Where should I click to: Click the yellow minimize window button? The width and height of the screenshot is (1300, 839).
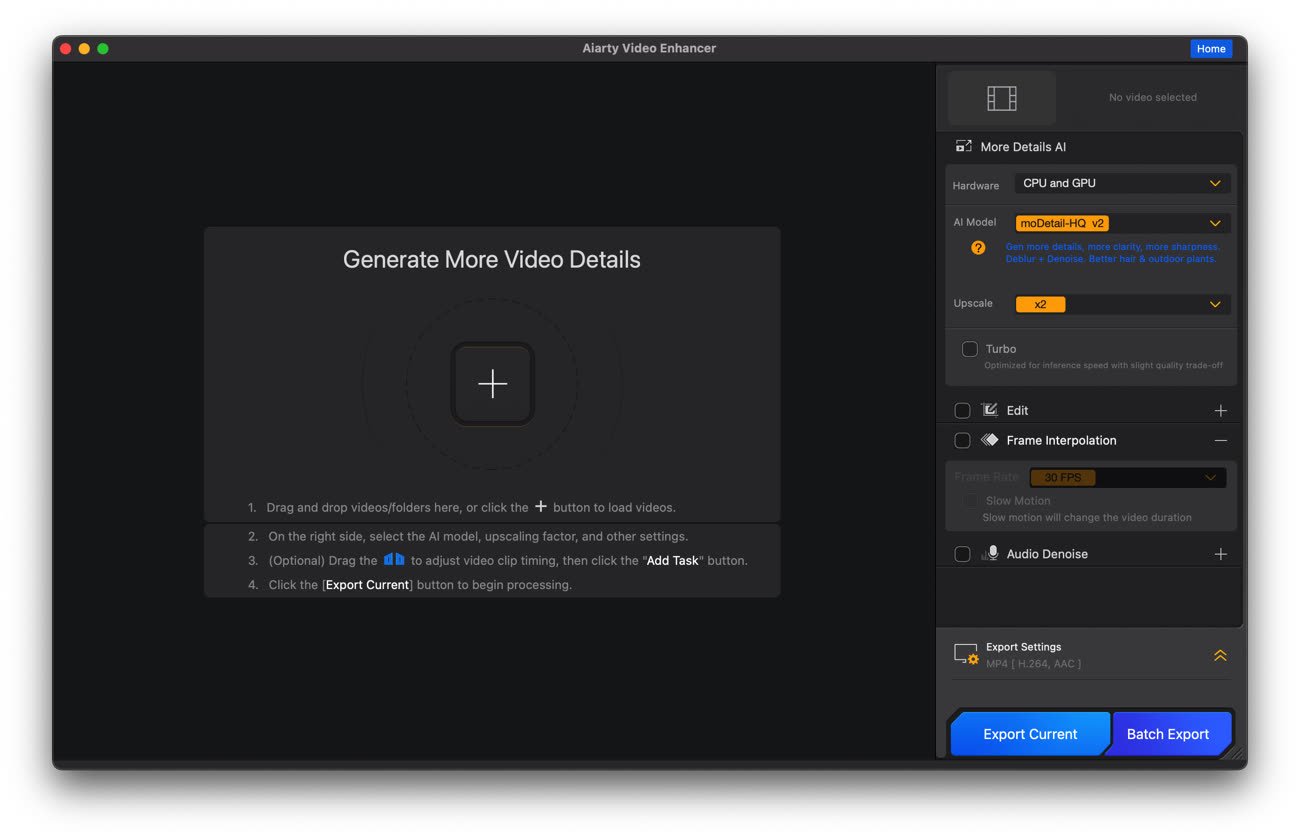click(84, 48)
